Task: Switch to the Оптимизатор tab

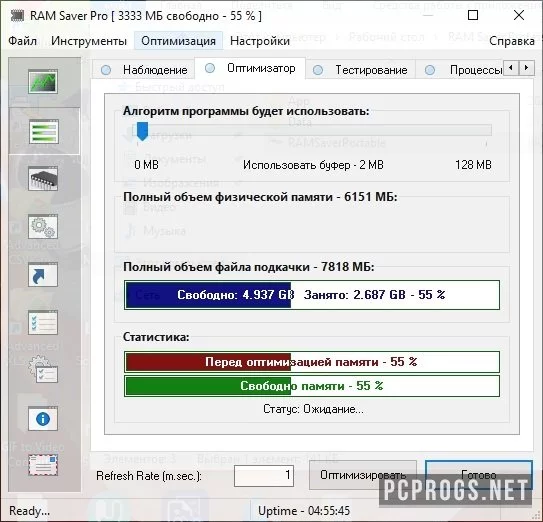Action: (x=250, y=68)
